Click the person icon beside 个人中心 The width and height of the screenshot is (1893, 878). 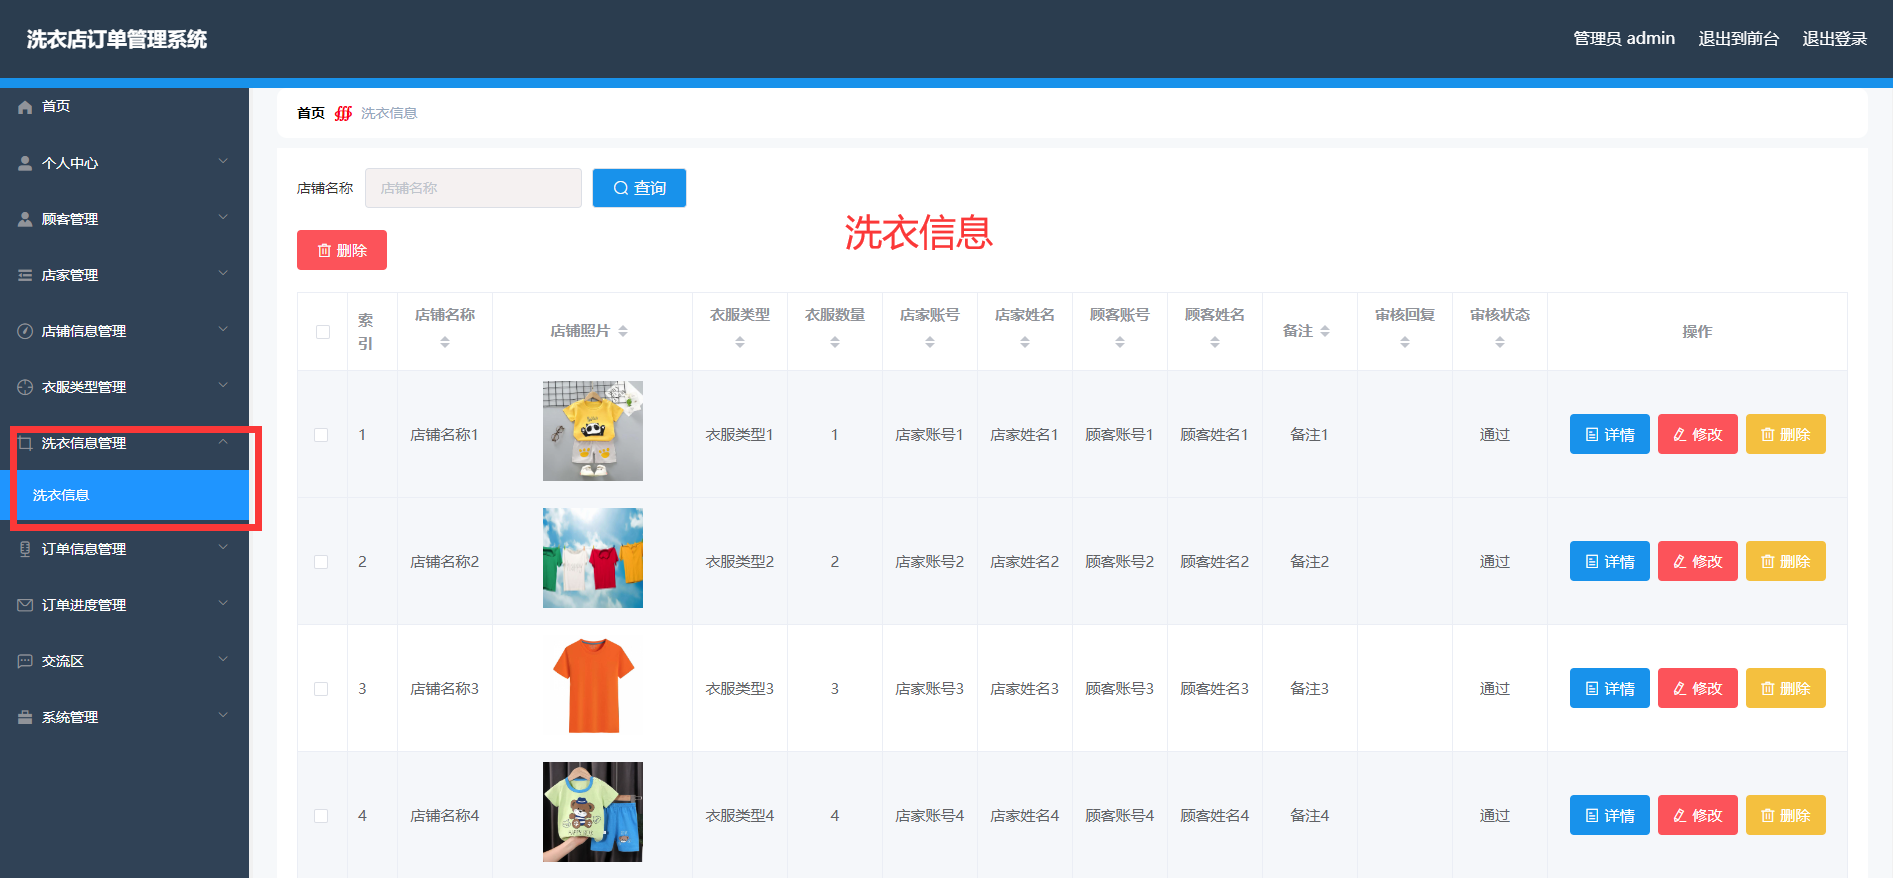[25, 163]
